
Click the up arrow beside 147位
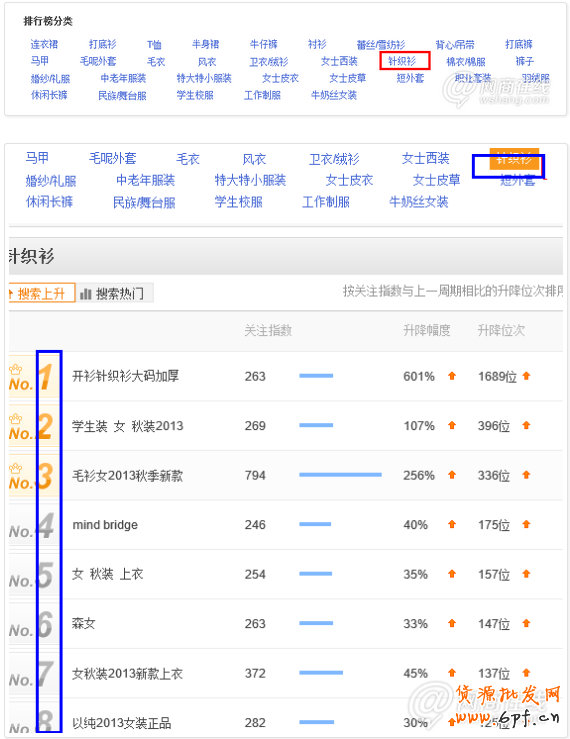tap(527, 624)
